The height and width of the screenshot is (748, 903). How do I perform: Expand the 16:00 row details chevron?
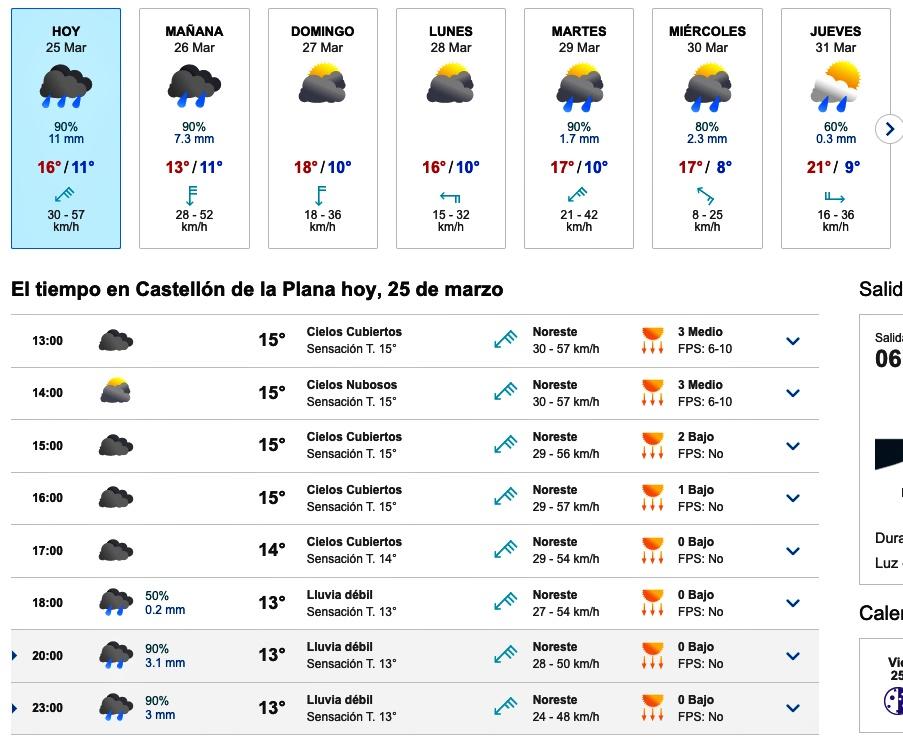tap(793, 498)
